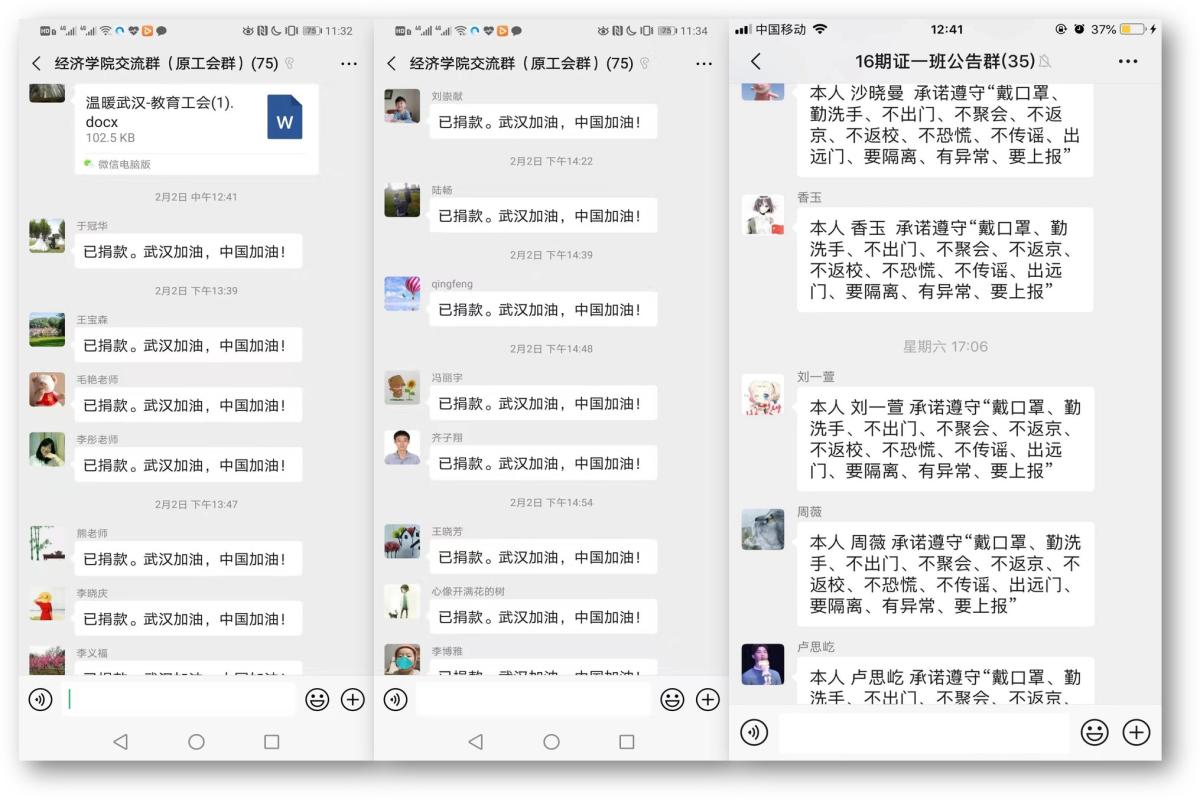Tap voice input icon in right chat
1200x799 pixels.
point(753,733)
